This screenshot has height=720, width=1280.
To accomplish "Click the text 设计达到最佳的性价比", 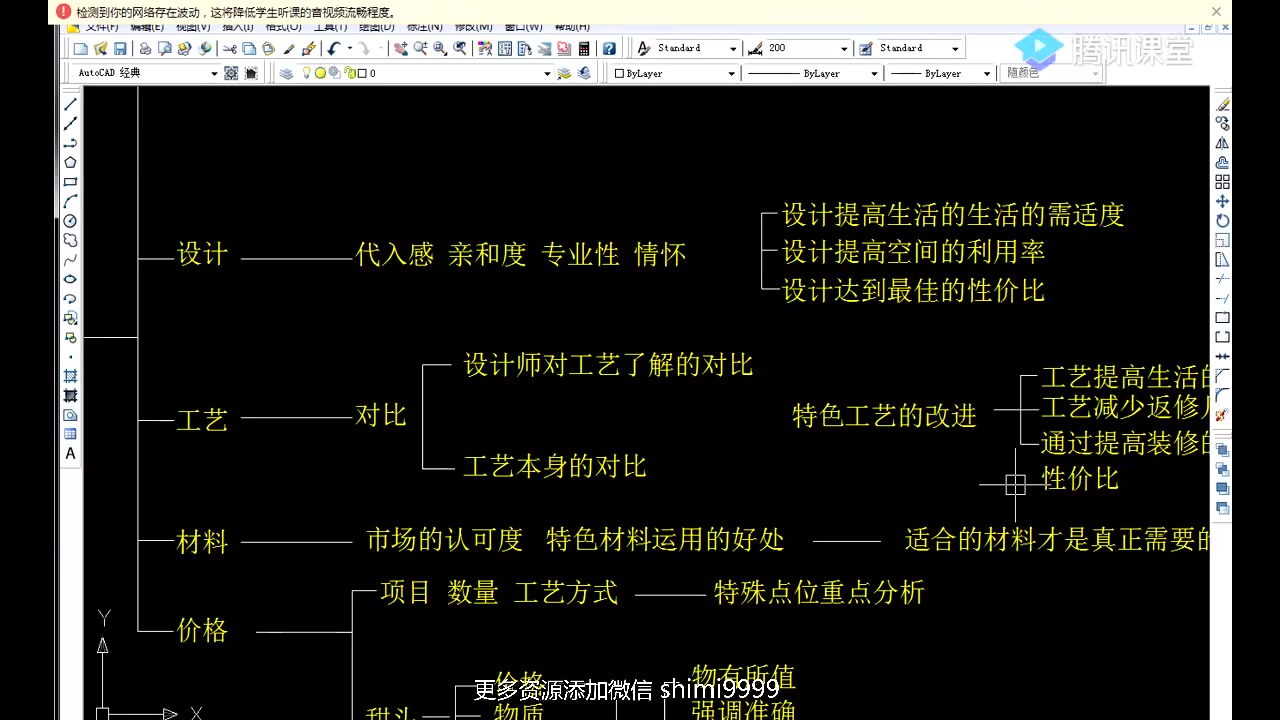I will tap(914, 290).
